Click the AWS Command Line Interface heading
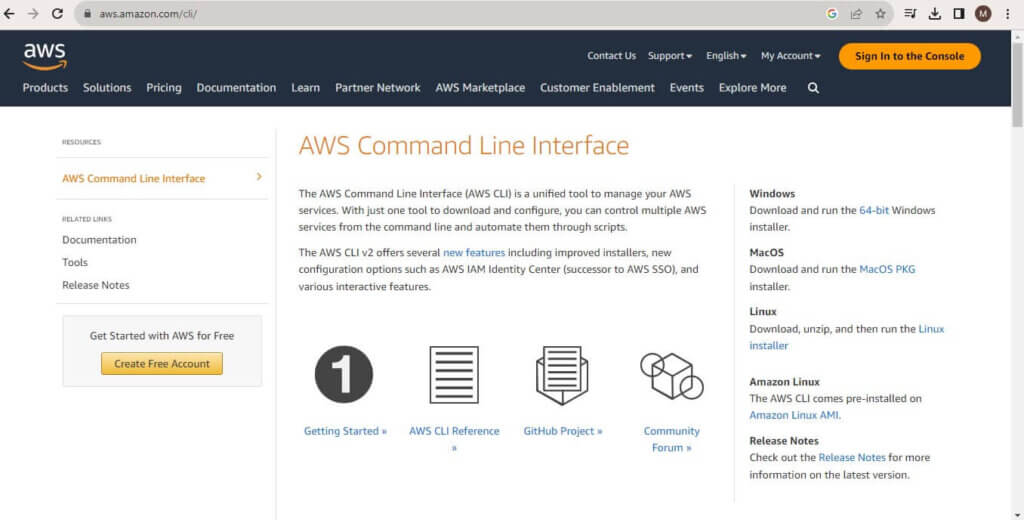 coord(464,145)
